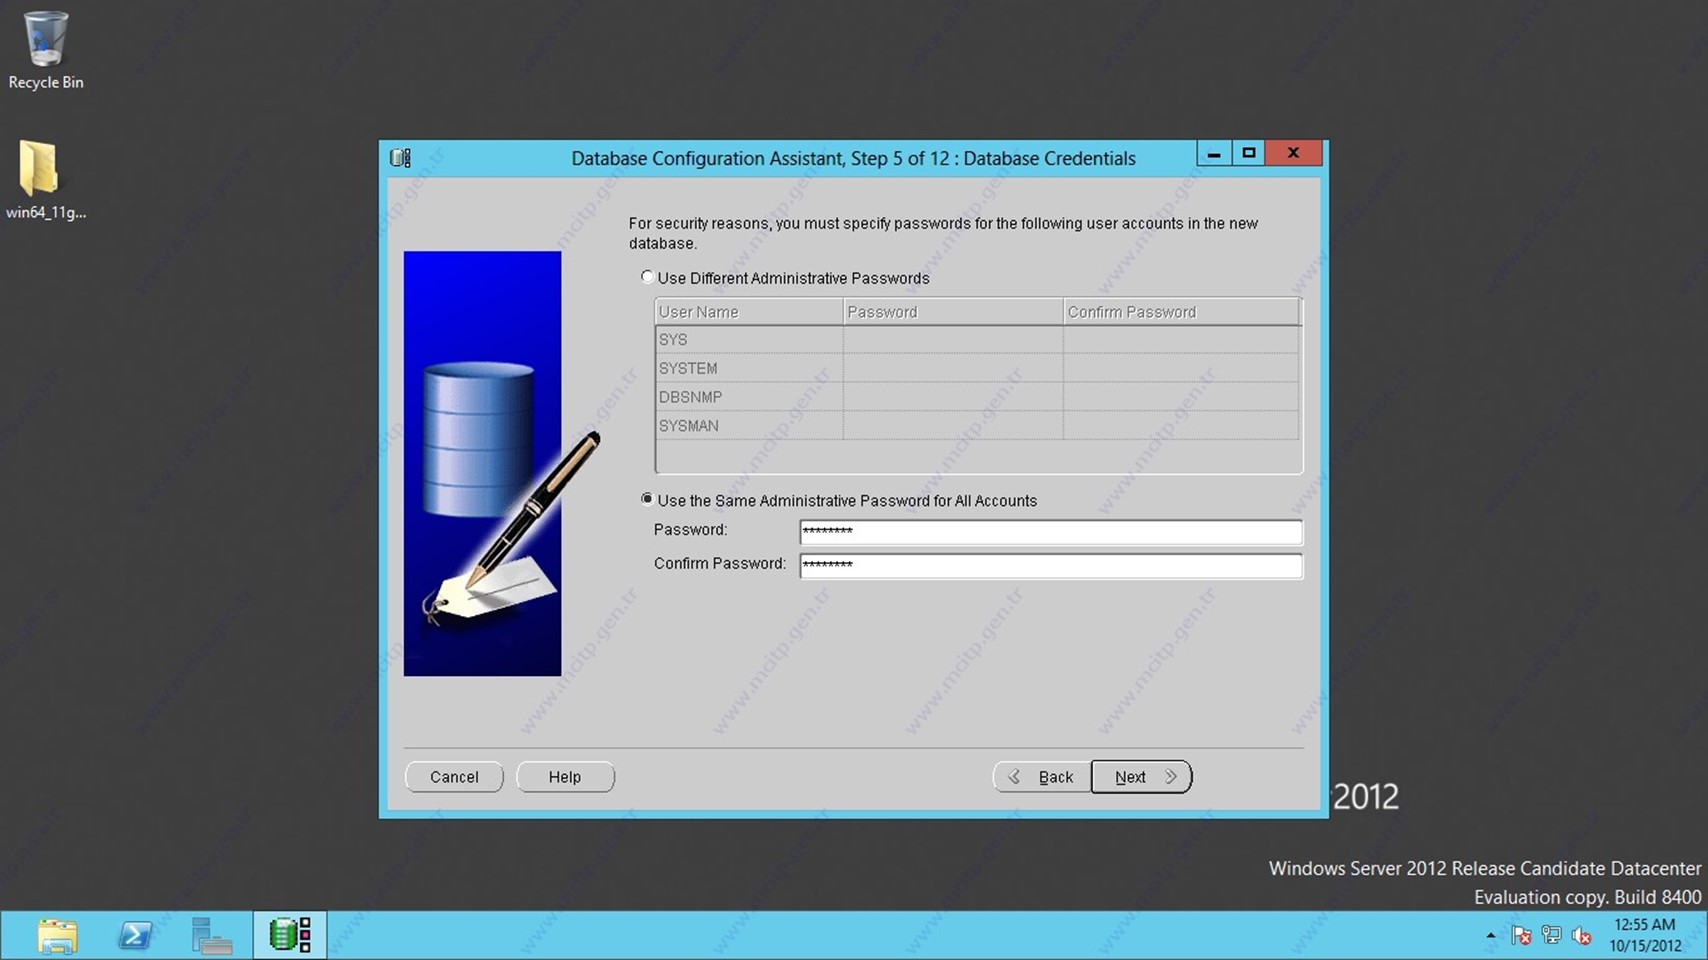This screenshot has height=960, width=1708.
Task: Click the Password input field
Action: pos(1050,531)
